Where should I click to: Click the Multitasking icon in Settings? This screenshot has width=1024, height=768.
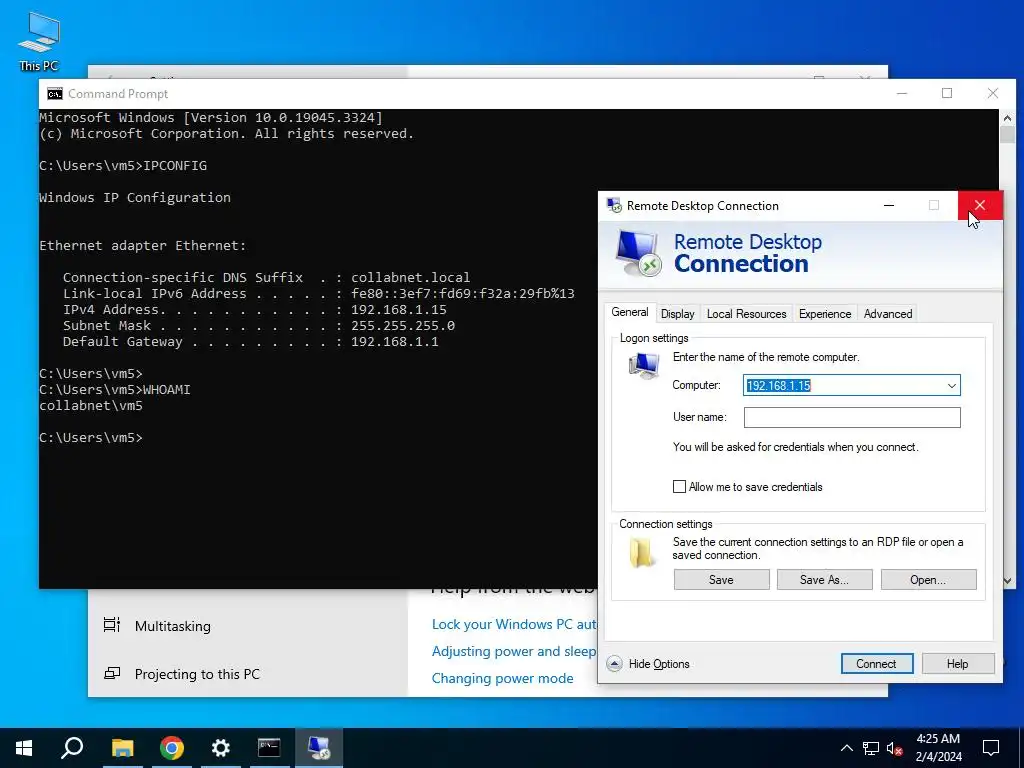pos(112,625)
